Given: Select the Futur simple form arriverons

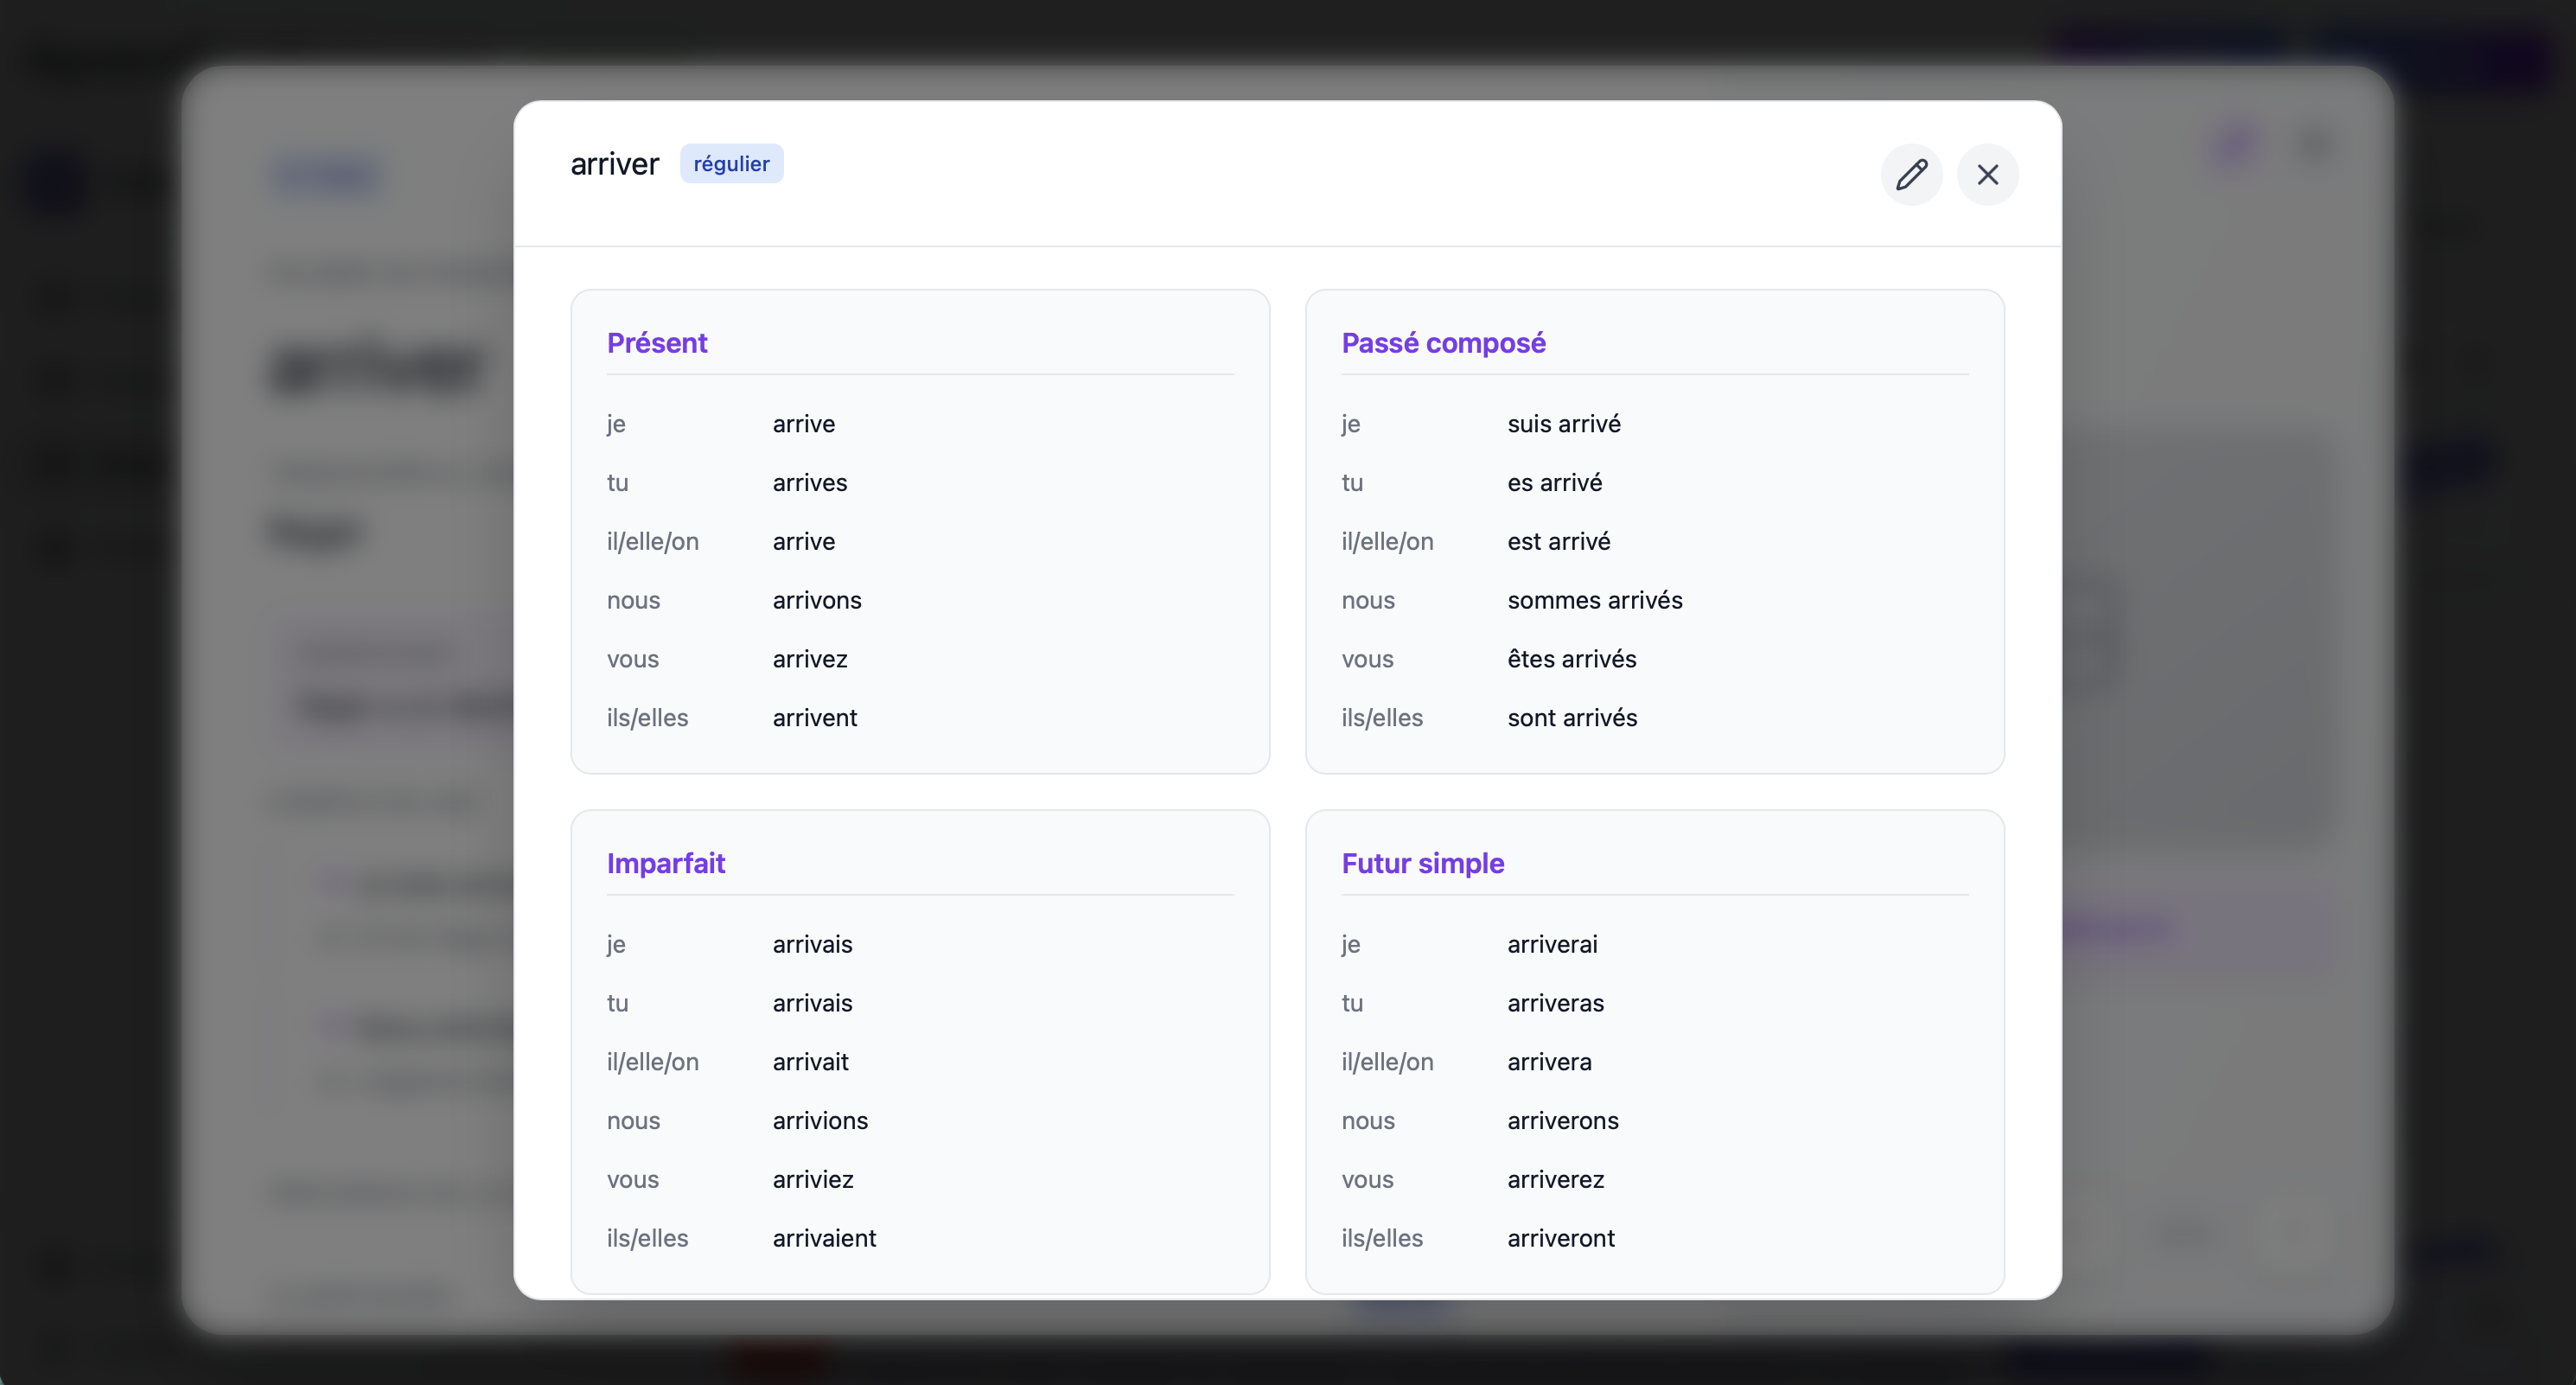Looking at the screenshot, I should (x=1562, y=1121).
